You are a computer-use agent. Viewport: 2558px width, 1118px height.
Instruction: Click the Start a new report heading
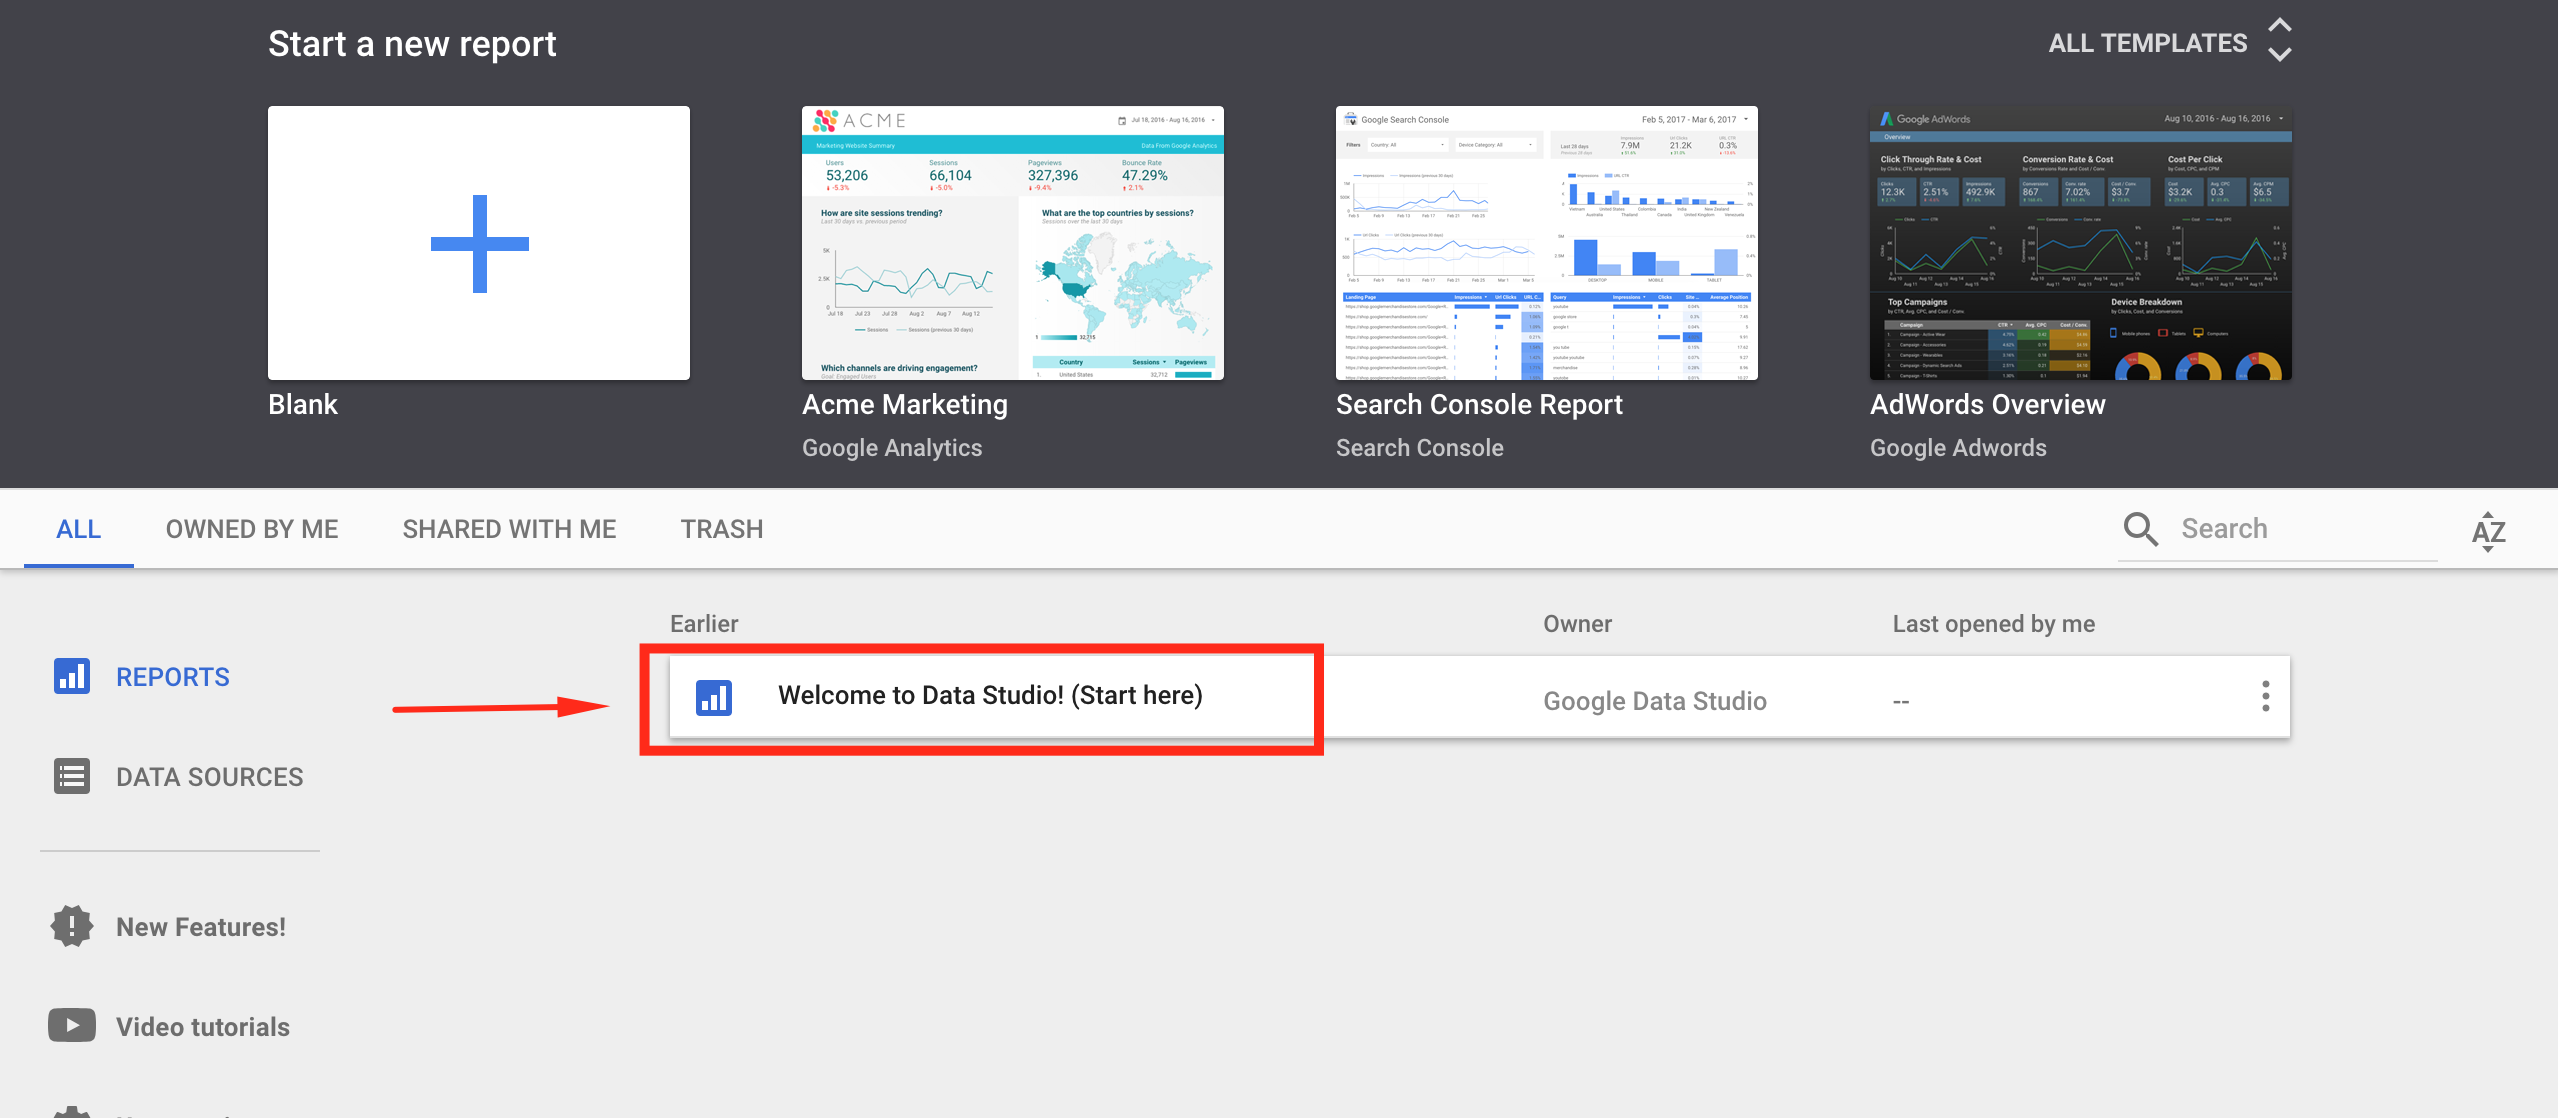click(412, 44)
